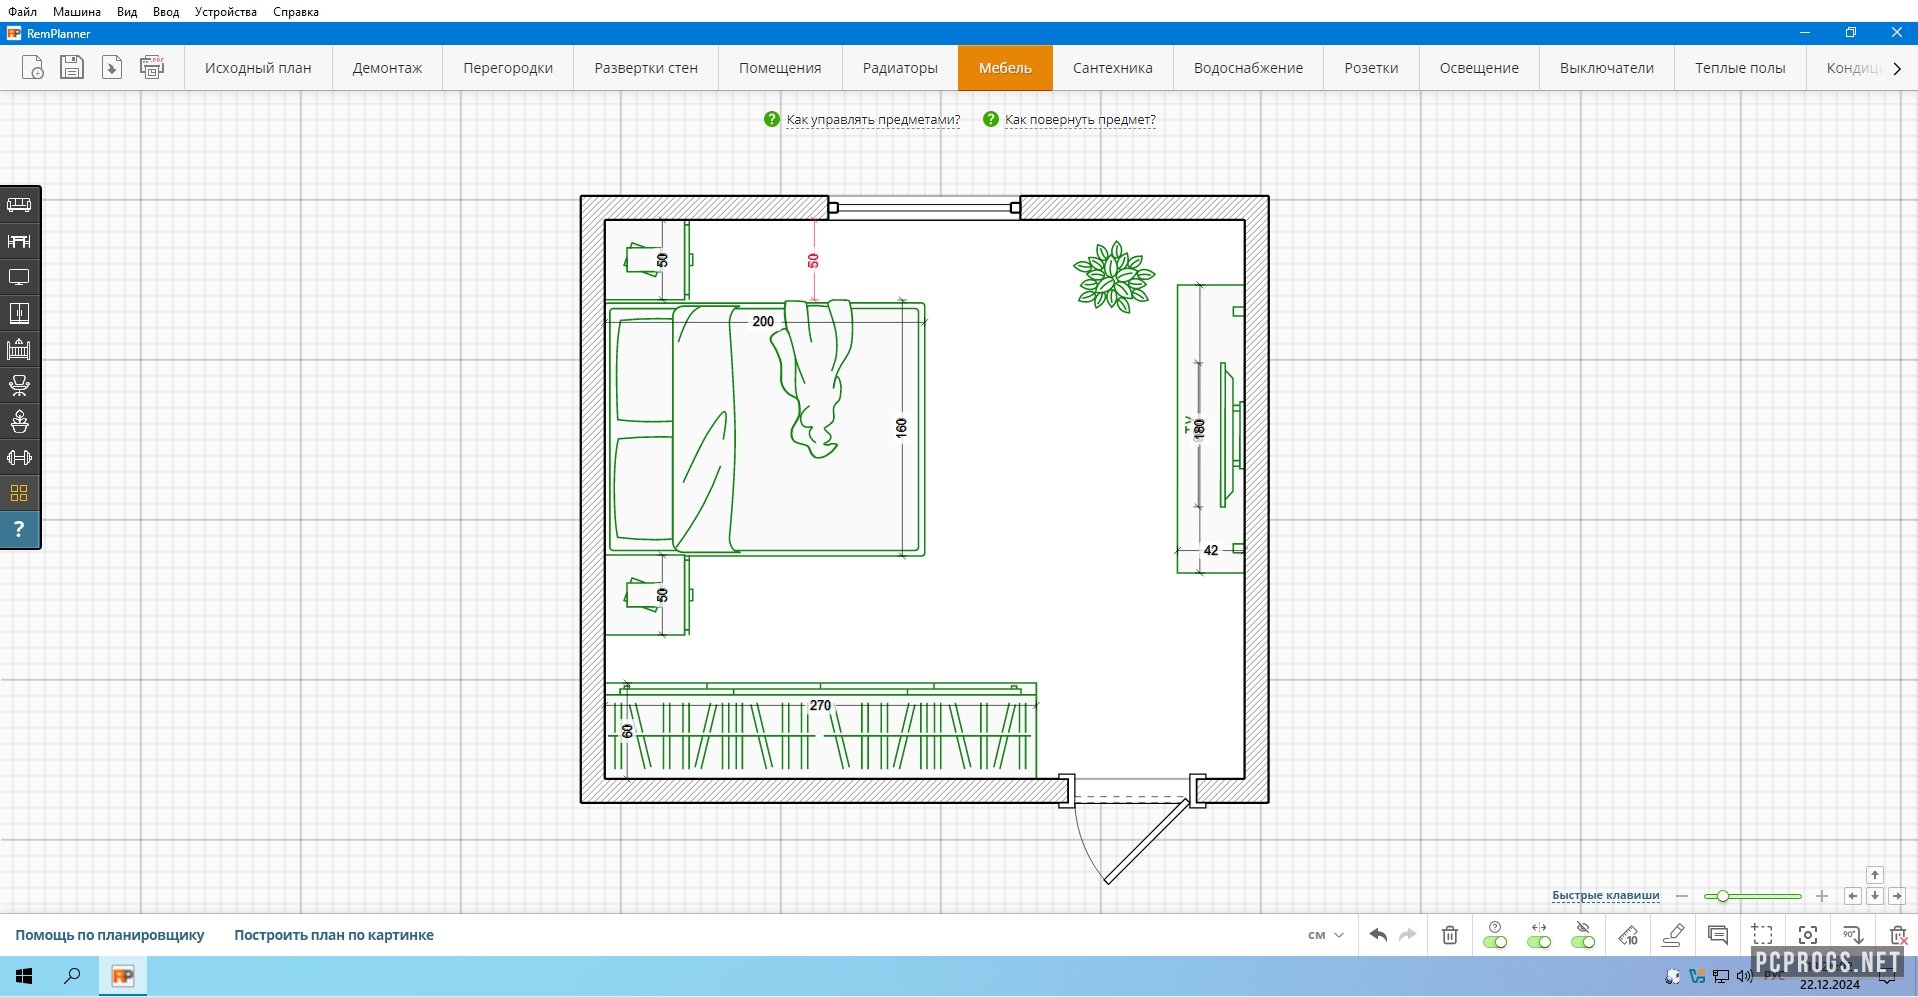Switch to the Сантехника tab

pos(1113,68)
